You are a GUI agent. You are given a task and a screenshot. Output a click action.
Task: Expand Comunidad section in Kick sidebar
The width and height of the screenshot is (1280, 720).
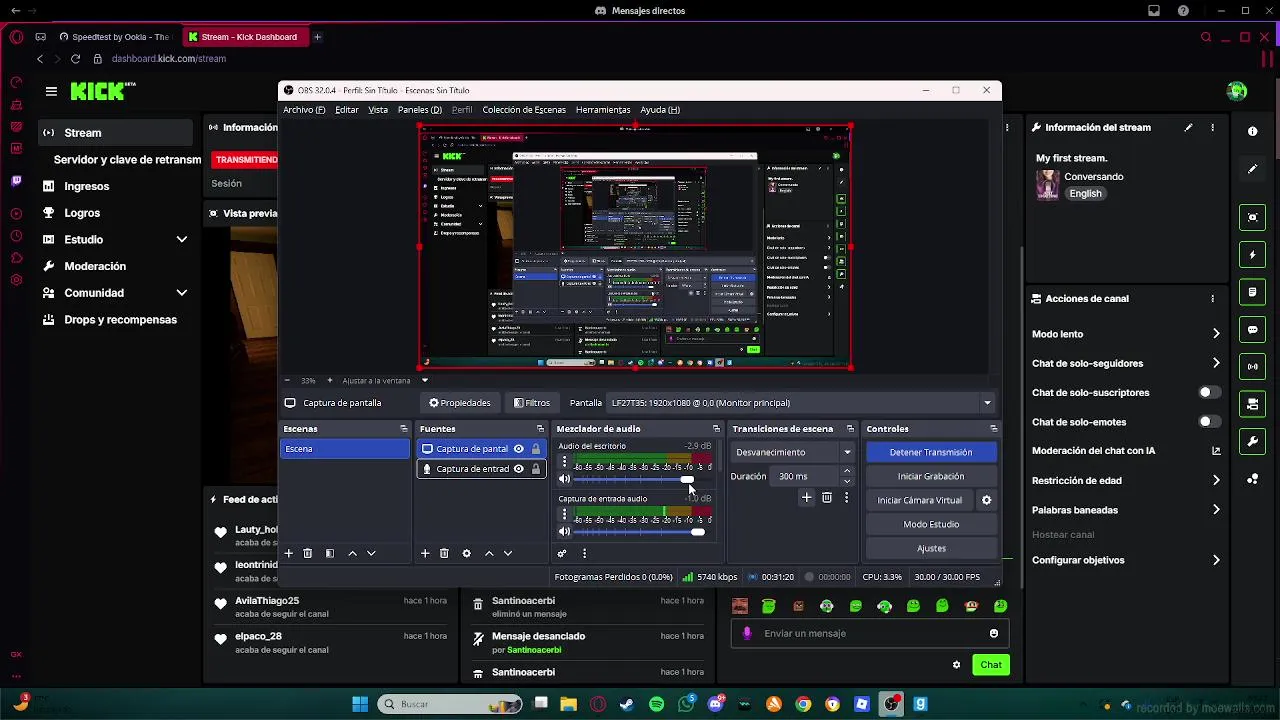tap(181, 293)
